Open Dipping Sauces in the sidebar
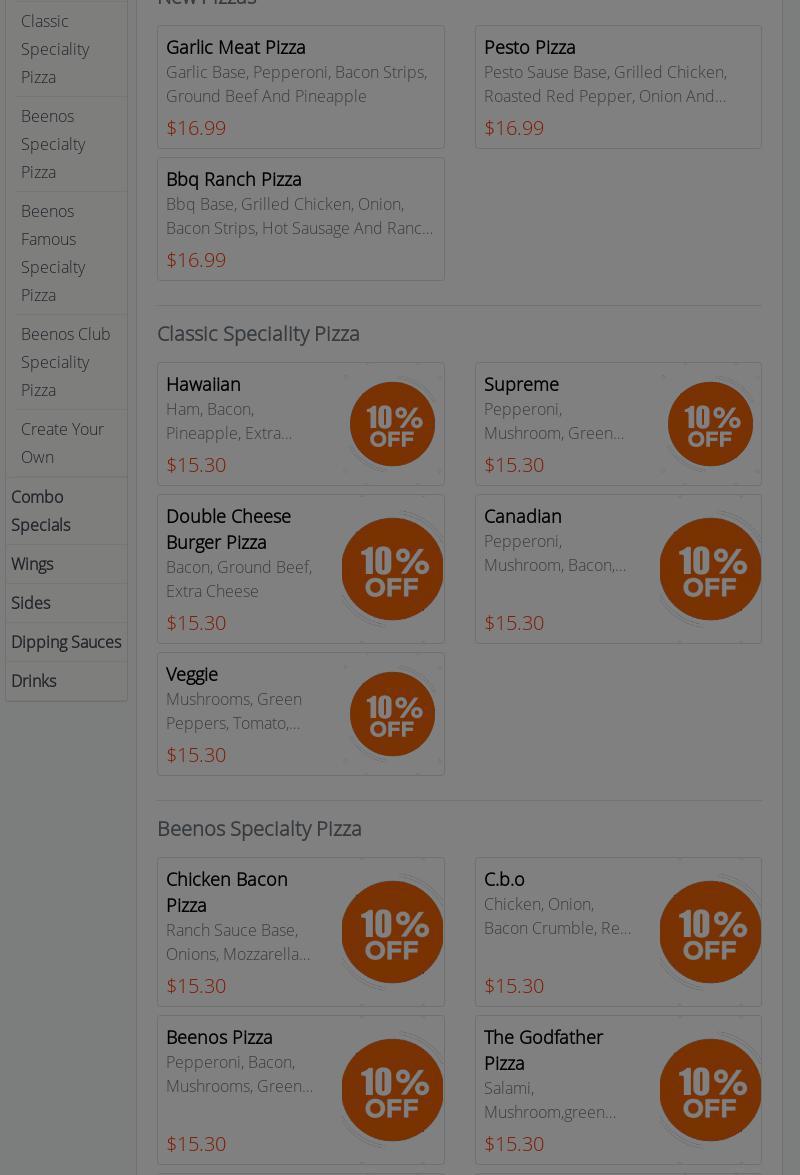Image resolution: width=800 pixels, height=1175 pixels. click(x=66, y=642)
